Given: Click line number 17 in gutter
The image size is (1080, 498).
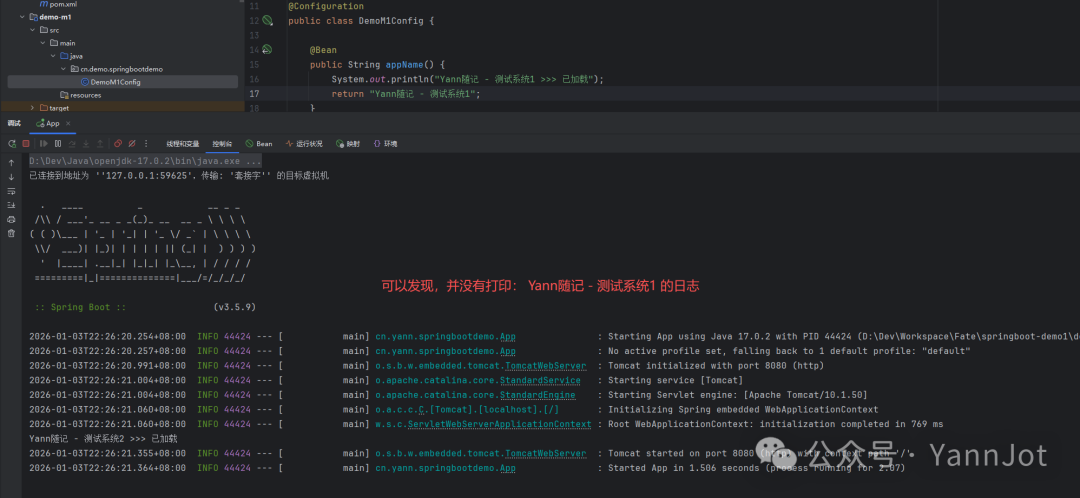Looking at the screenshot, I should 254,94.
